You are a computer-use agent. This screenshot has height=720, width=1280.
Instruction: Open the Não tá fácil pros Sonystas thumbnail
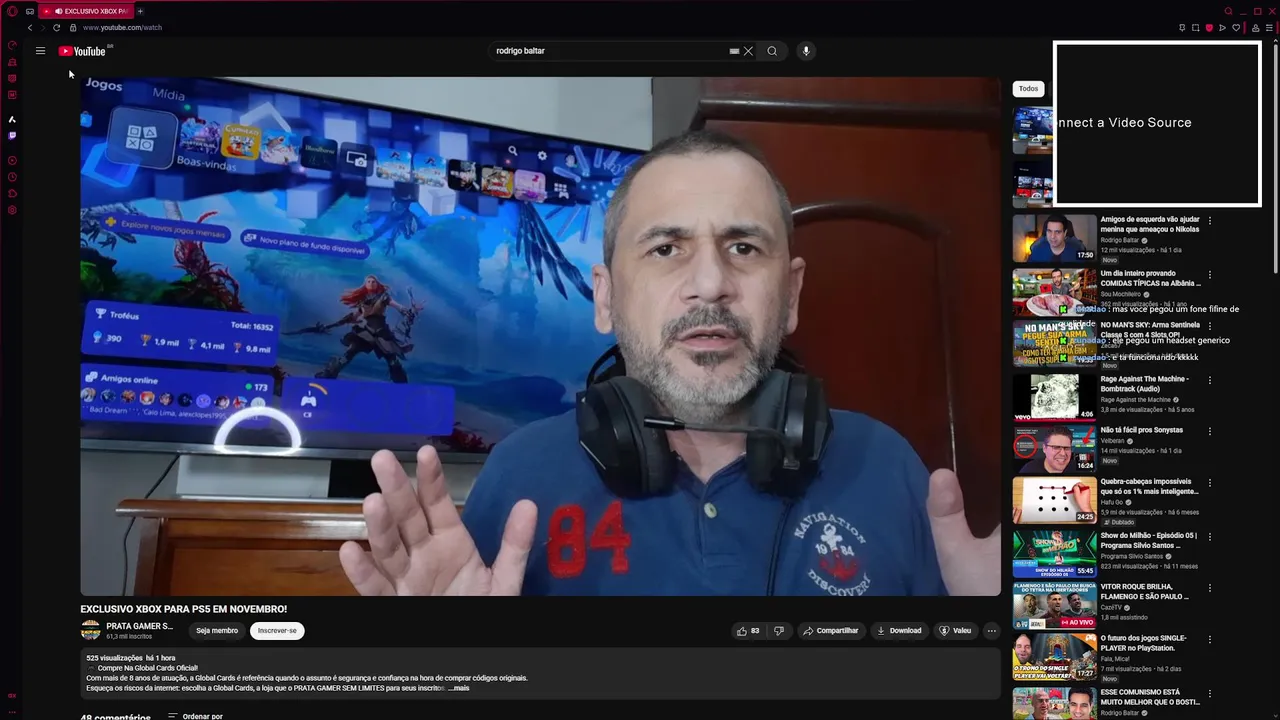point(1055,449)
